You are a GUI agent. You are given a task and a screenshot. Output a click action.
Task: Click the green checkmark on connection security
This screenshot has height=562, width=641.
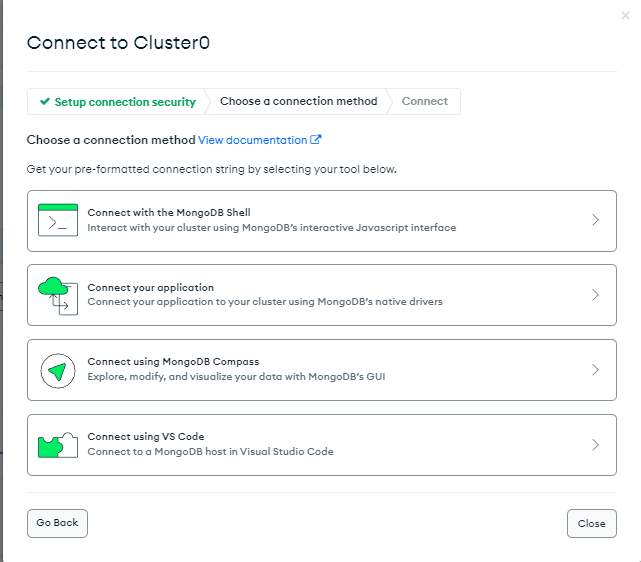click(45, 101)
